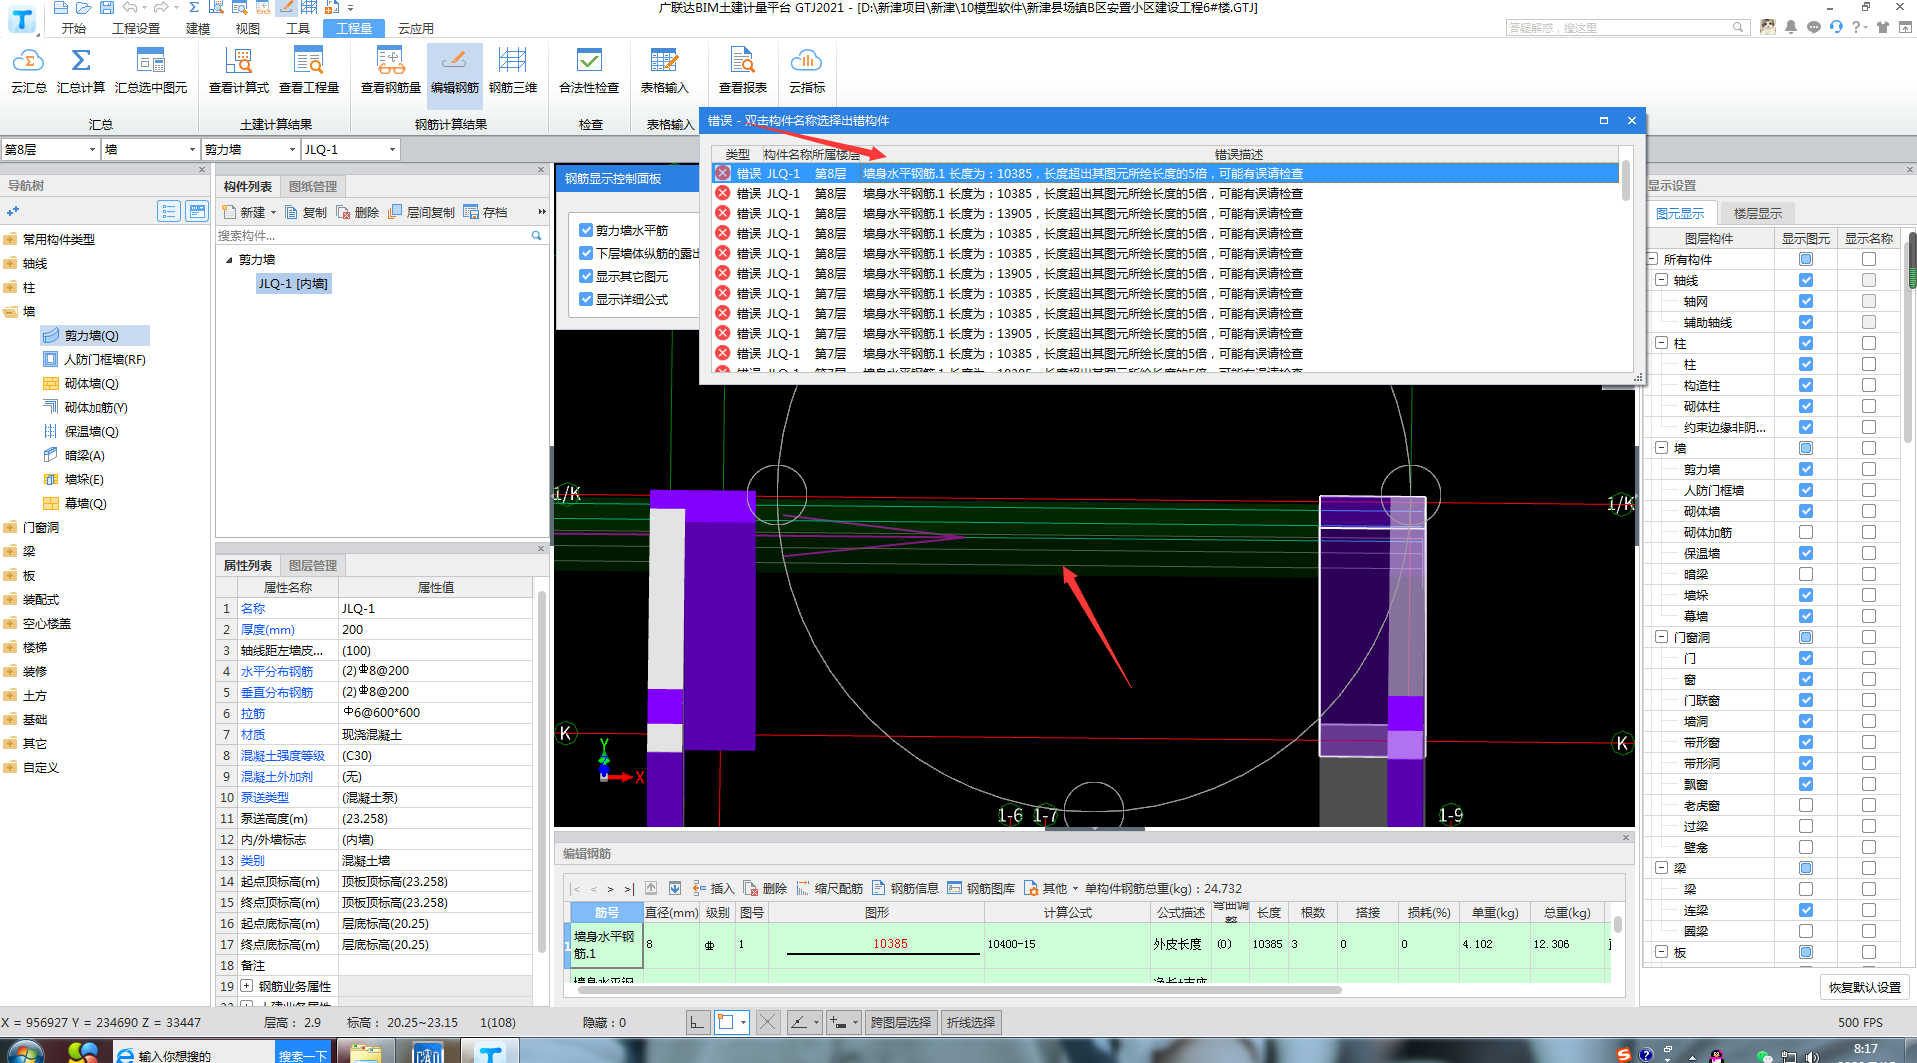Viewport: 1917px width, 1063px height.
Task: Select 剪力墙(Q) in navigation tree
Action: coord(92,335)
